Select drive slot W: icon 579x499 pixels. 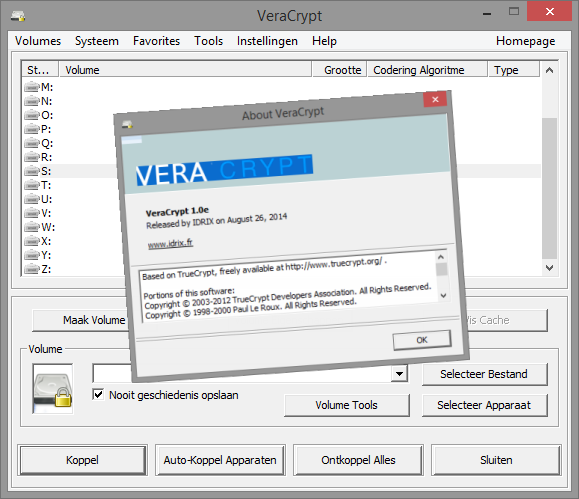32,228
